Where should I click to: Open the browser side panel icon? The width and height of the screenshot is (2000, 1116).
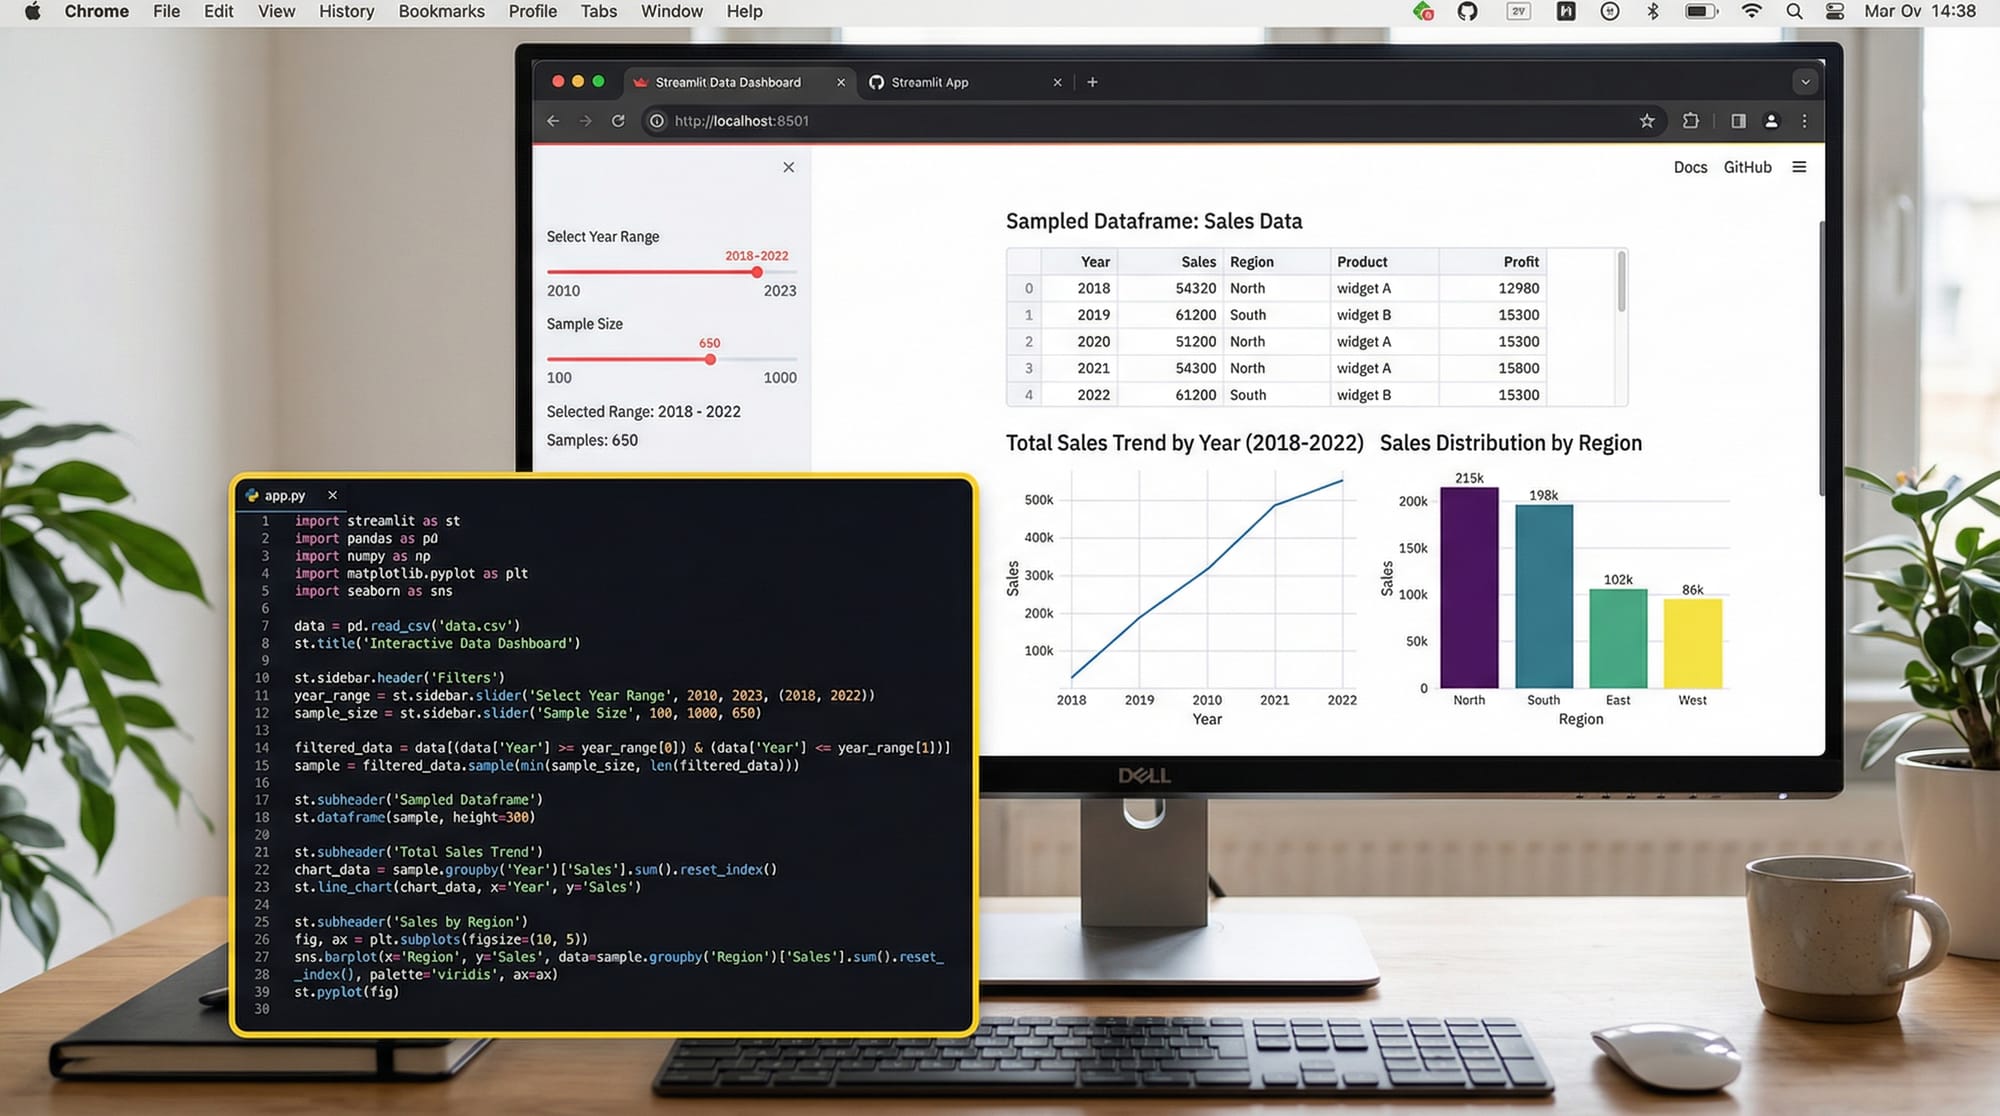click(1738, 120)
